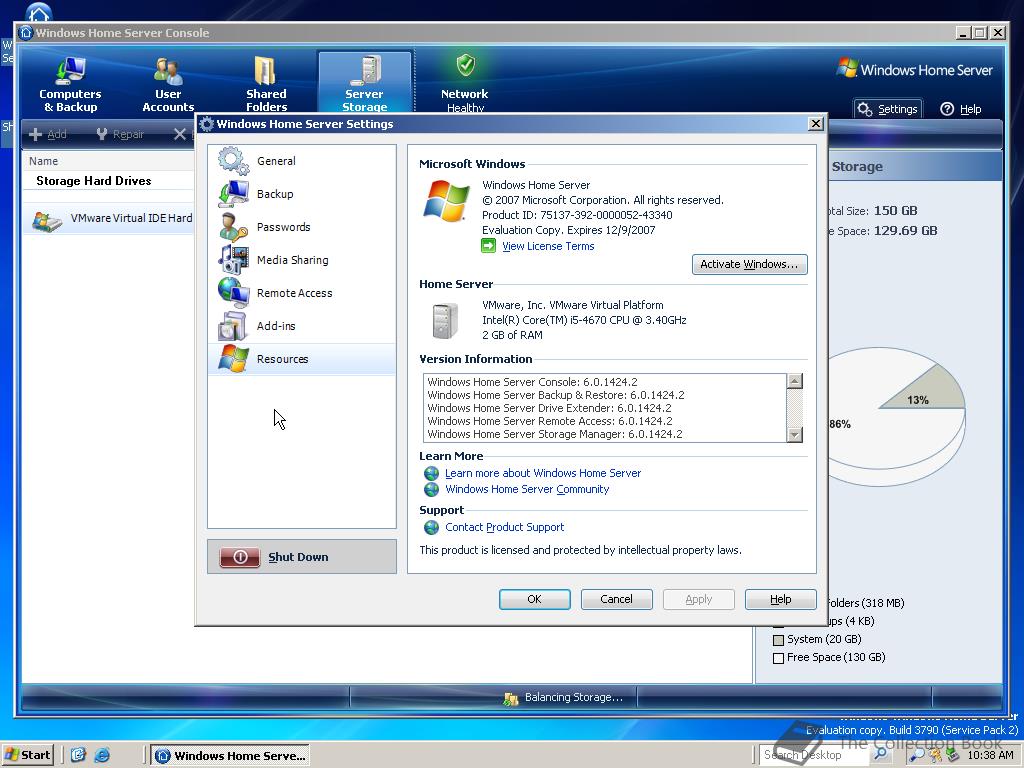Open Windows Home Server Community link
The width and height of the screenshot is (1024, 768).
[x=527, y=489]
